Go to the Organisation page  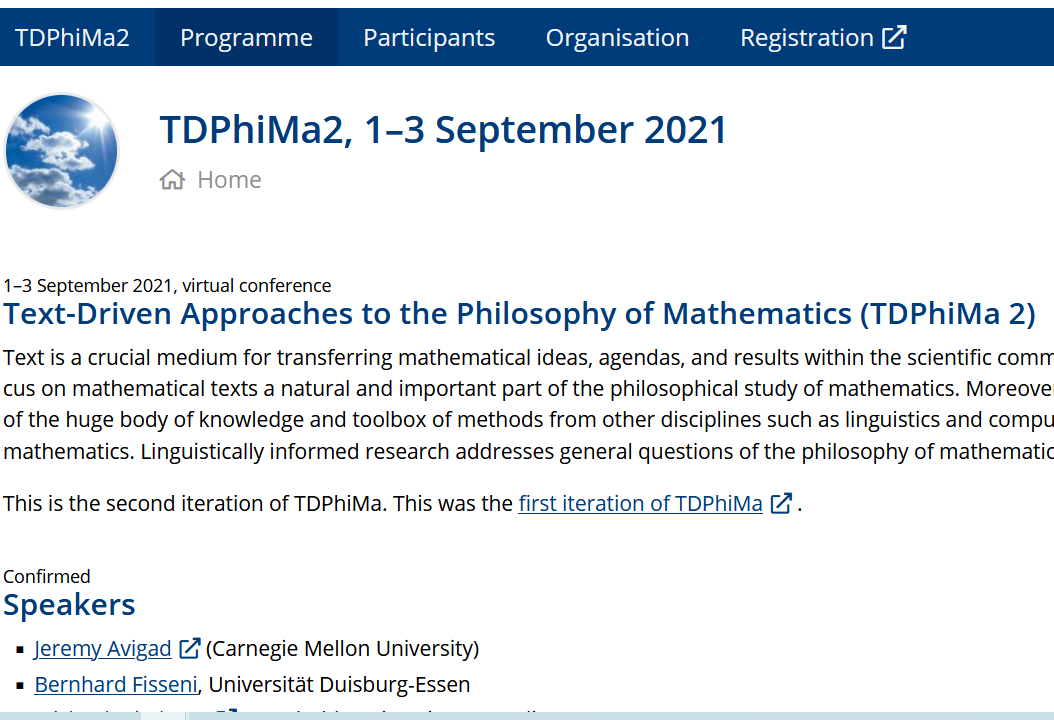click(617, 38)
